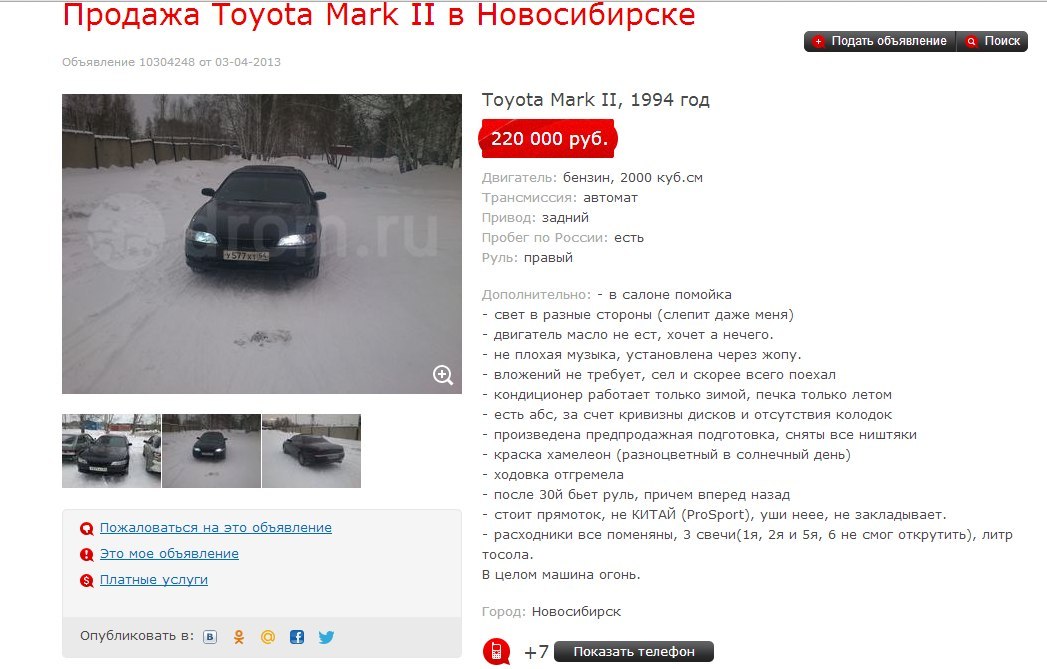Share listing on Odnoklassniki icon
1047x669 pixels.
coord(239,637)
